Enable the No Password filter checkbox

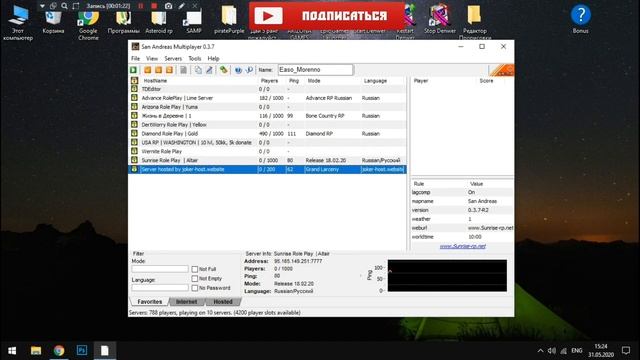pos(195,288)
